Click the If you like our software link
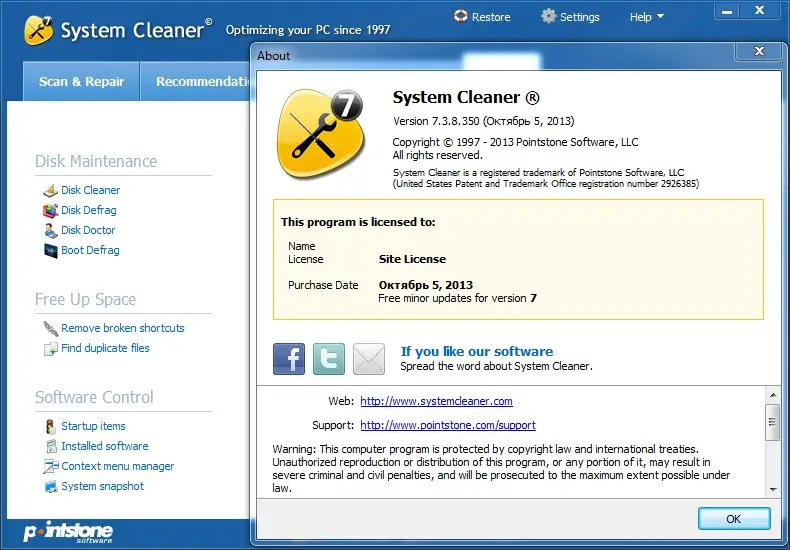The image size is (790, 550). 477,351
